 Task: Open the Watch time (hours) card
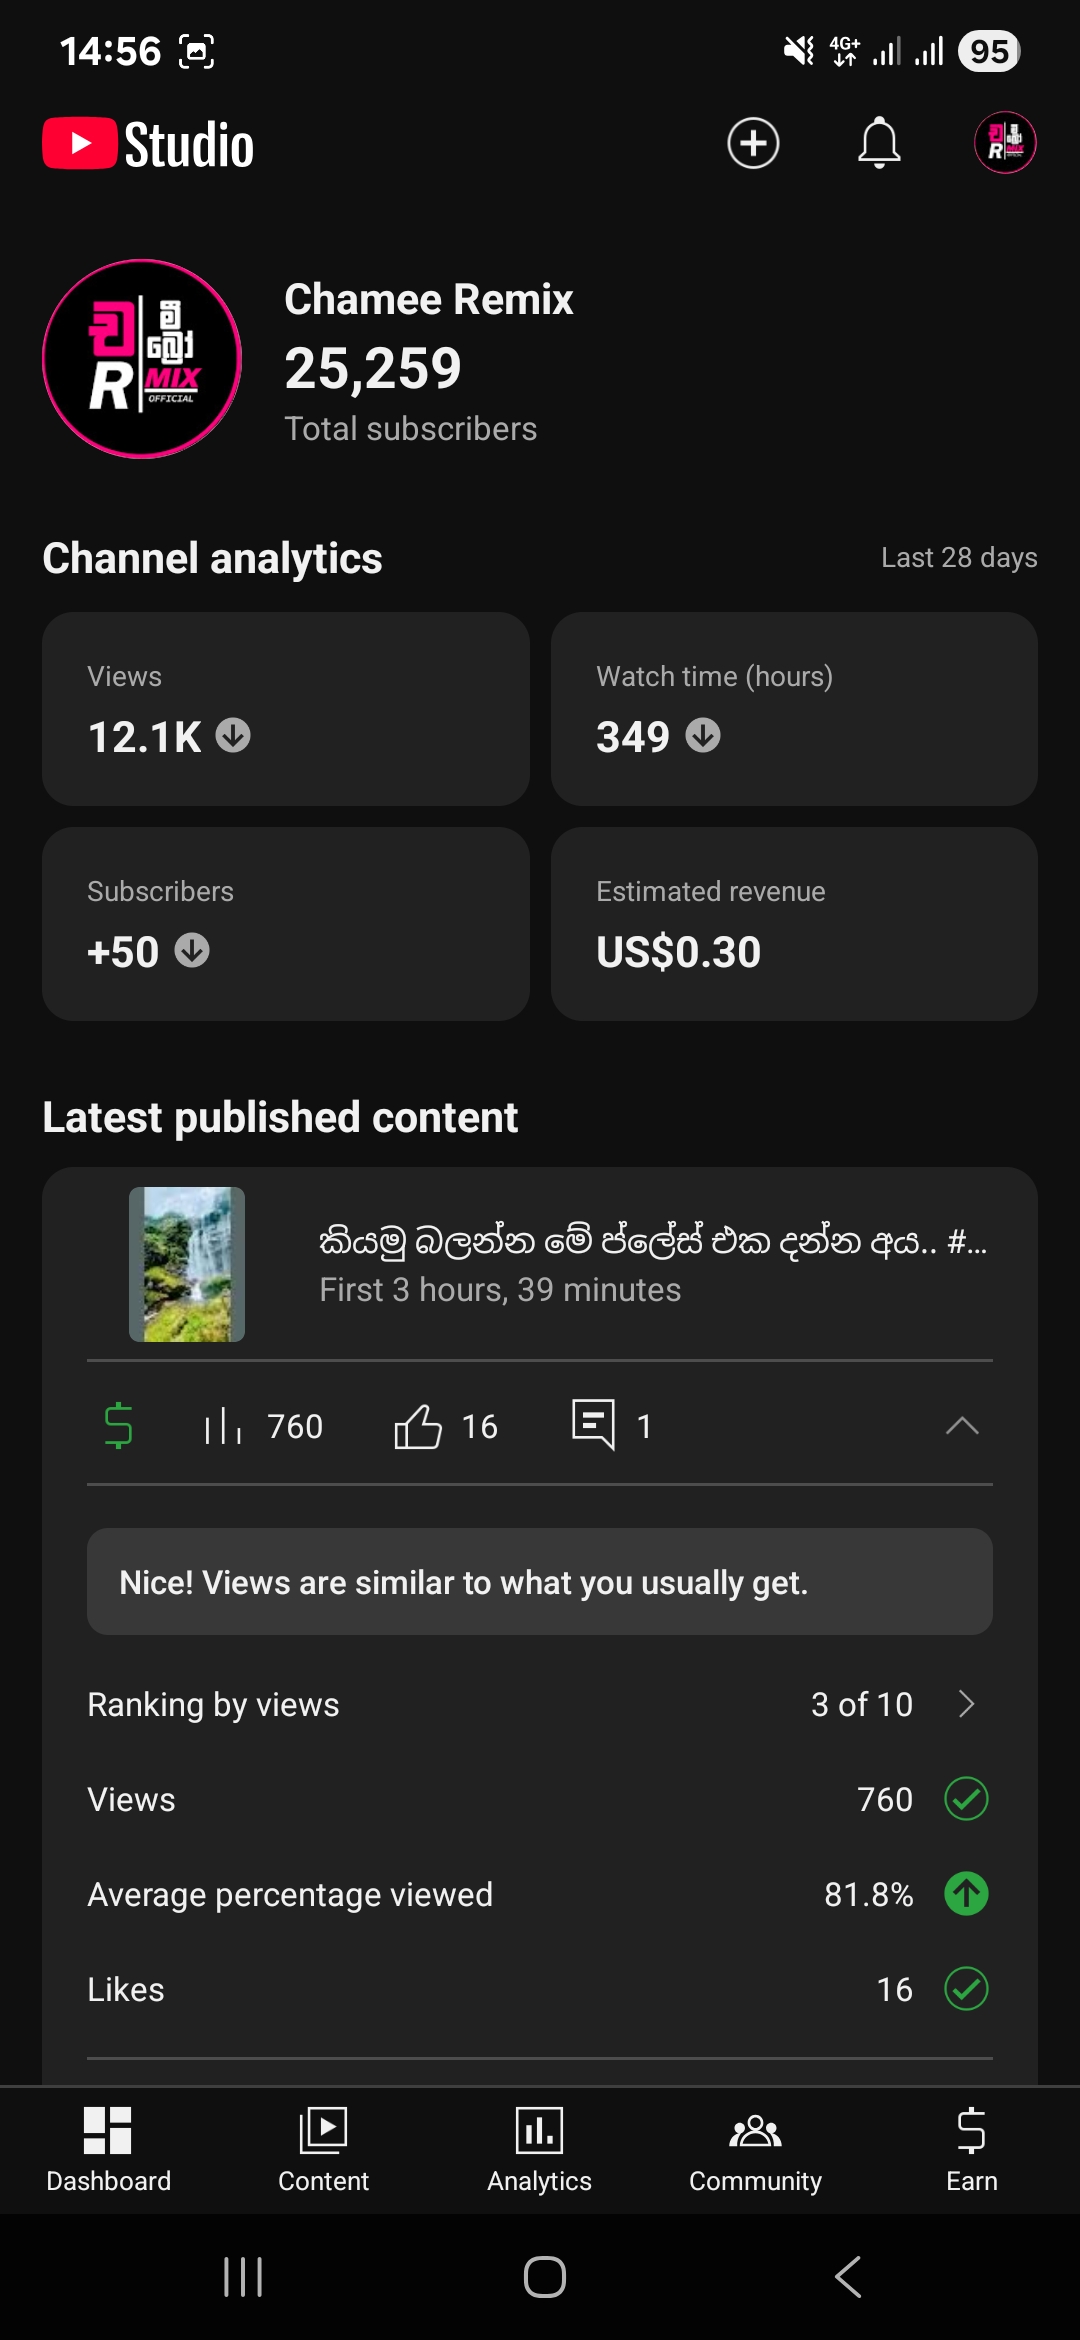tap(794, 709)
